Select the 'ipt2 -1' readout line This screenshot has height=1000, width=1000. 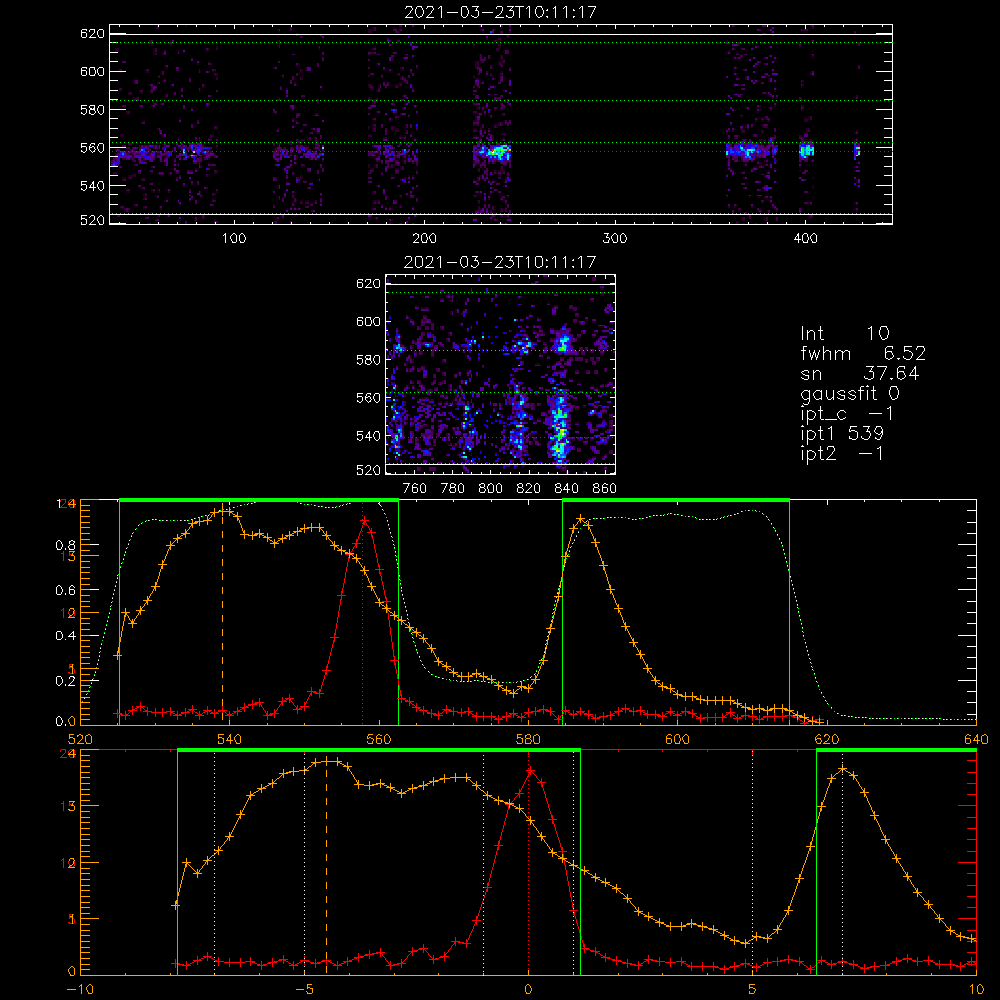click(x=842, y=453)
